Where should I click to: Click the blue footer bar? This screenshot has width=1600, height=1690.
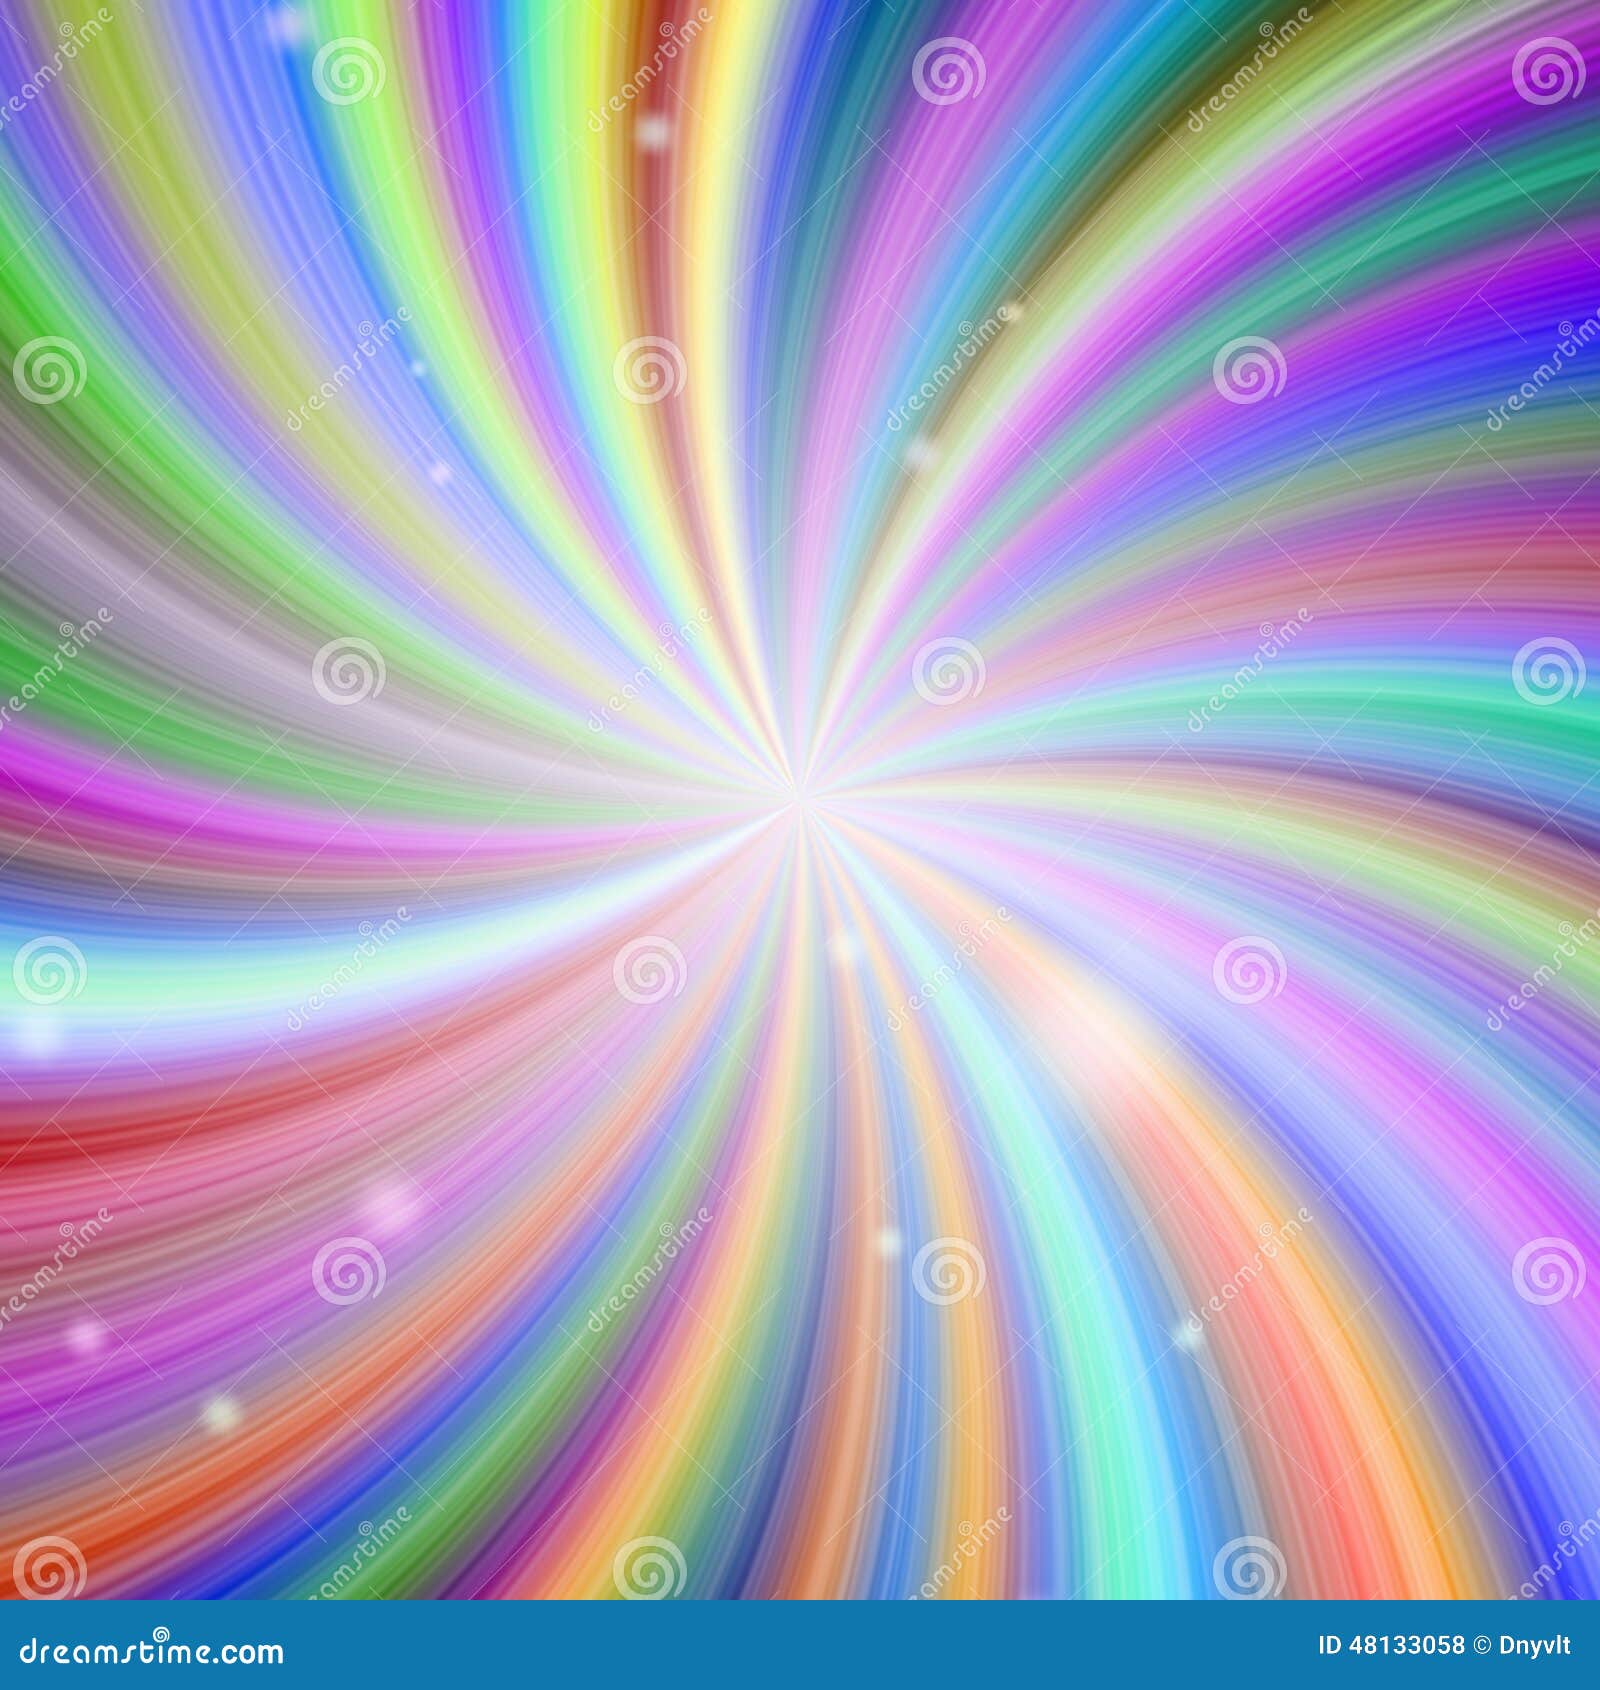[700, 1650]
